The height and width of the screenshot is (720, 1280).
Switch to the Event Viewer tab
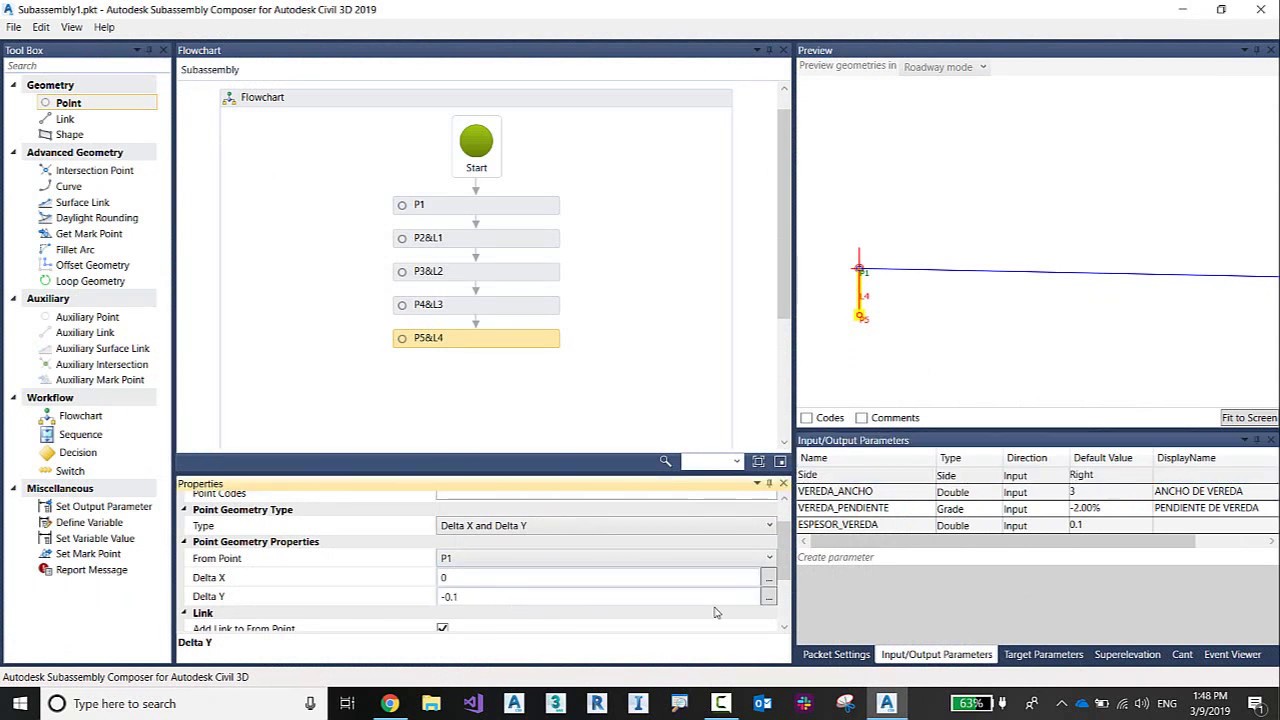(x=1232, y=655)
